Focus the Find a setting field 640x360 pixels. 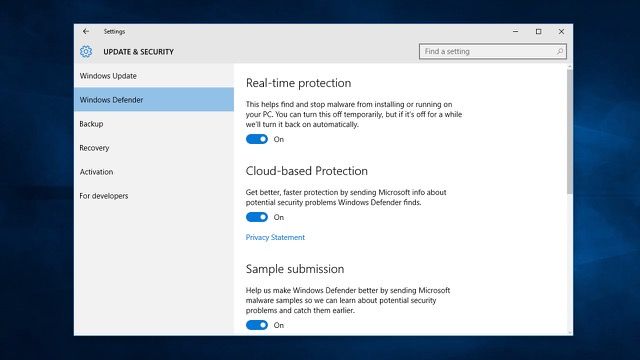493,51
